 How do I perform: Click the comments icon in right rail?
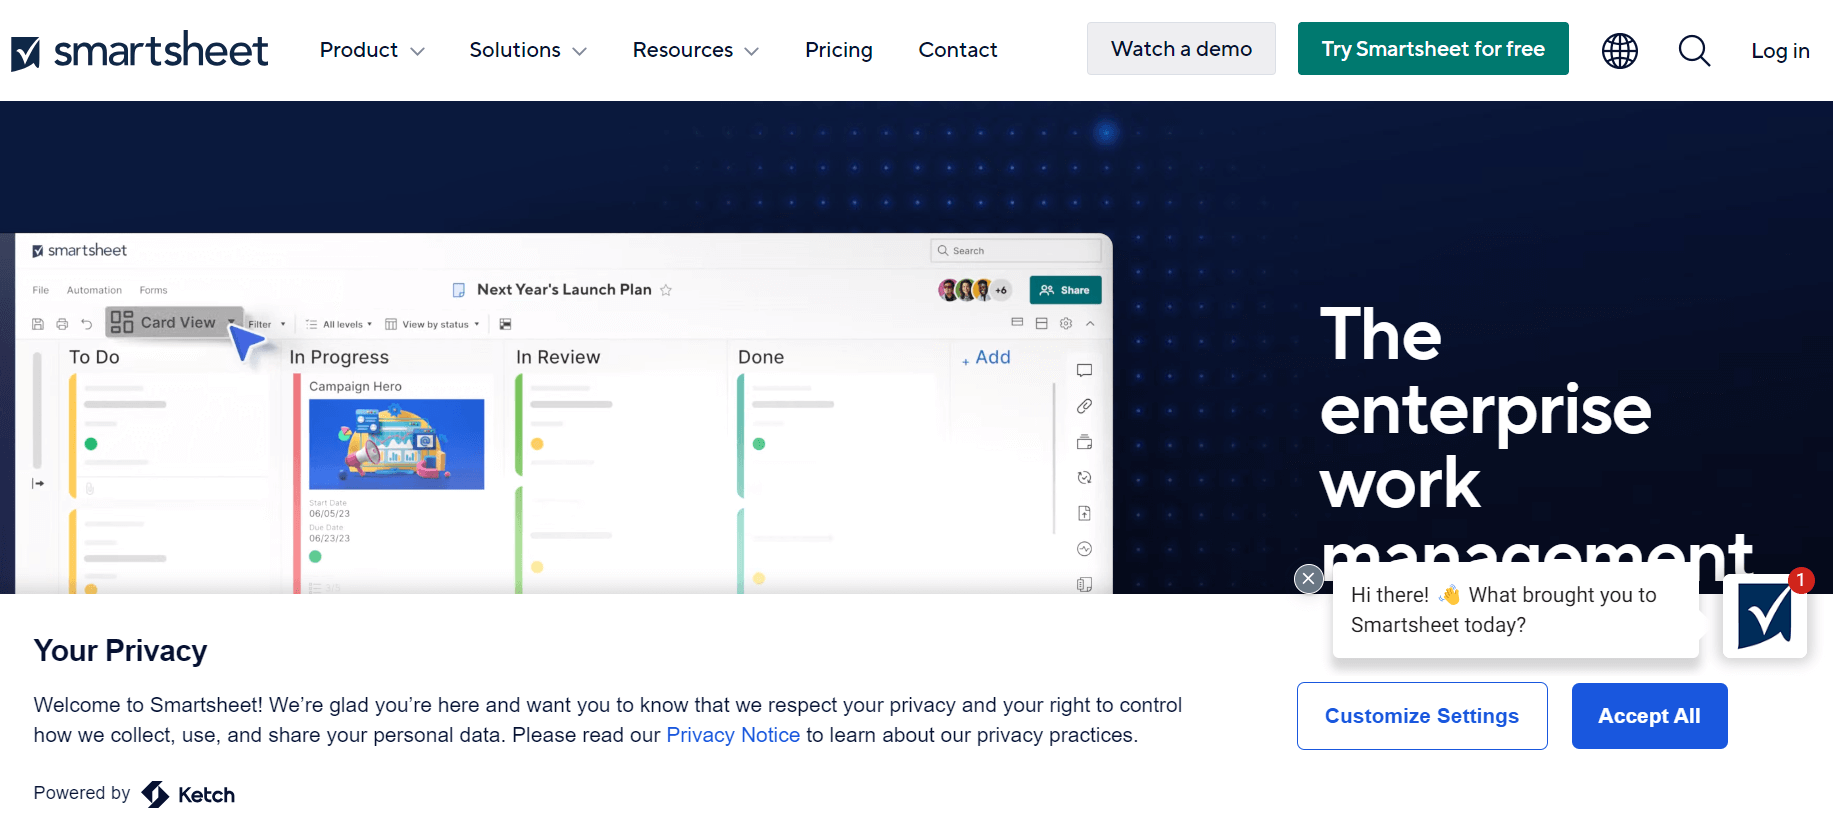point(1084,371)
